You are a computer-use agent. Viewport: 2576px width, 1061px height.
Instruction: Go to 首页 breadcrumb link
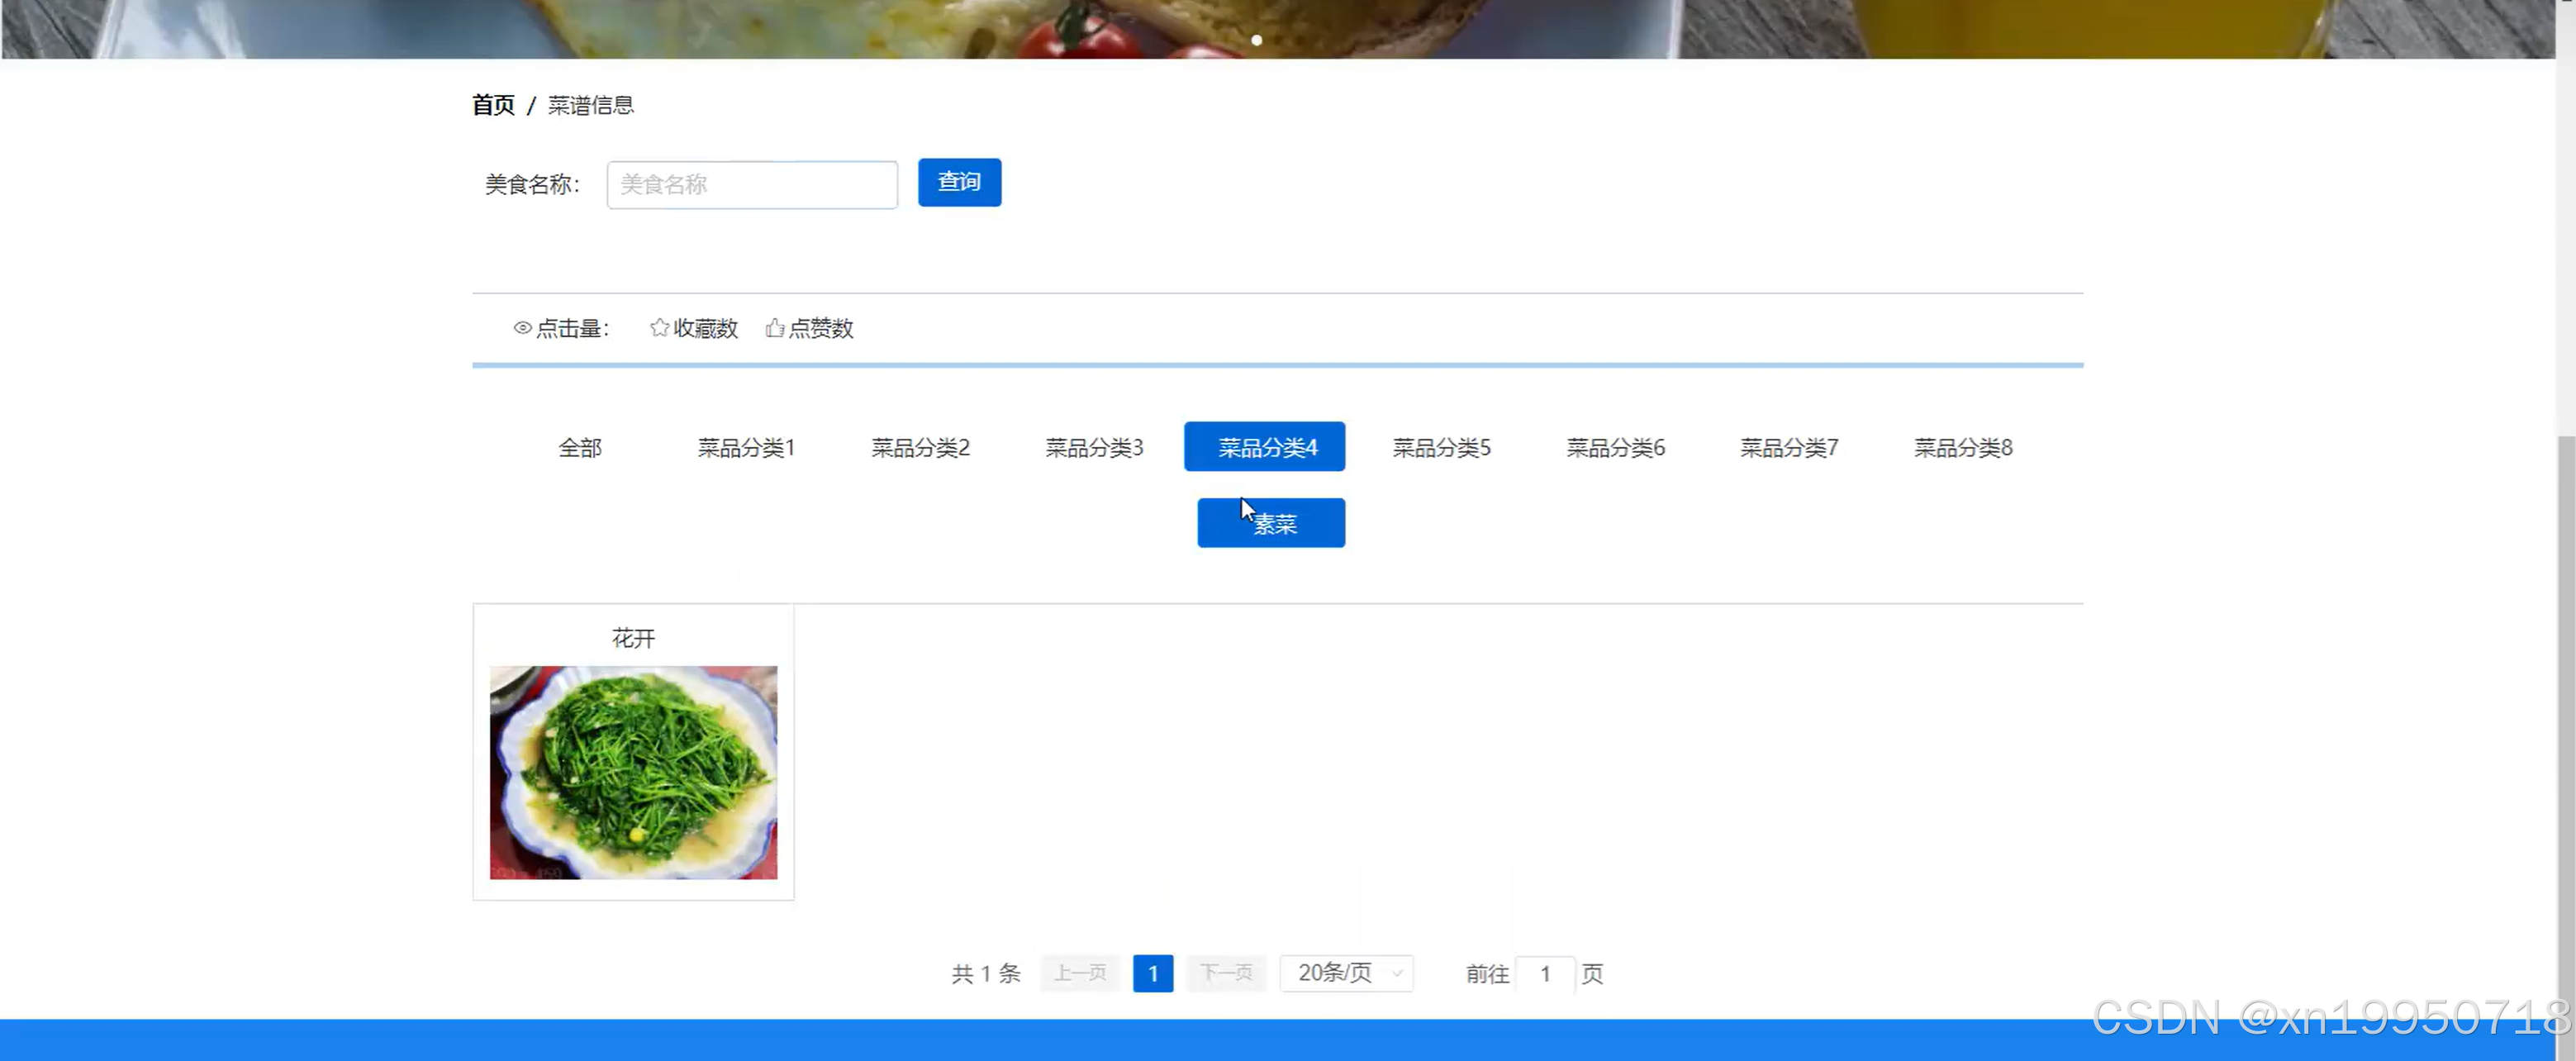tap(493, 105)
